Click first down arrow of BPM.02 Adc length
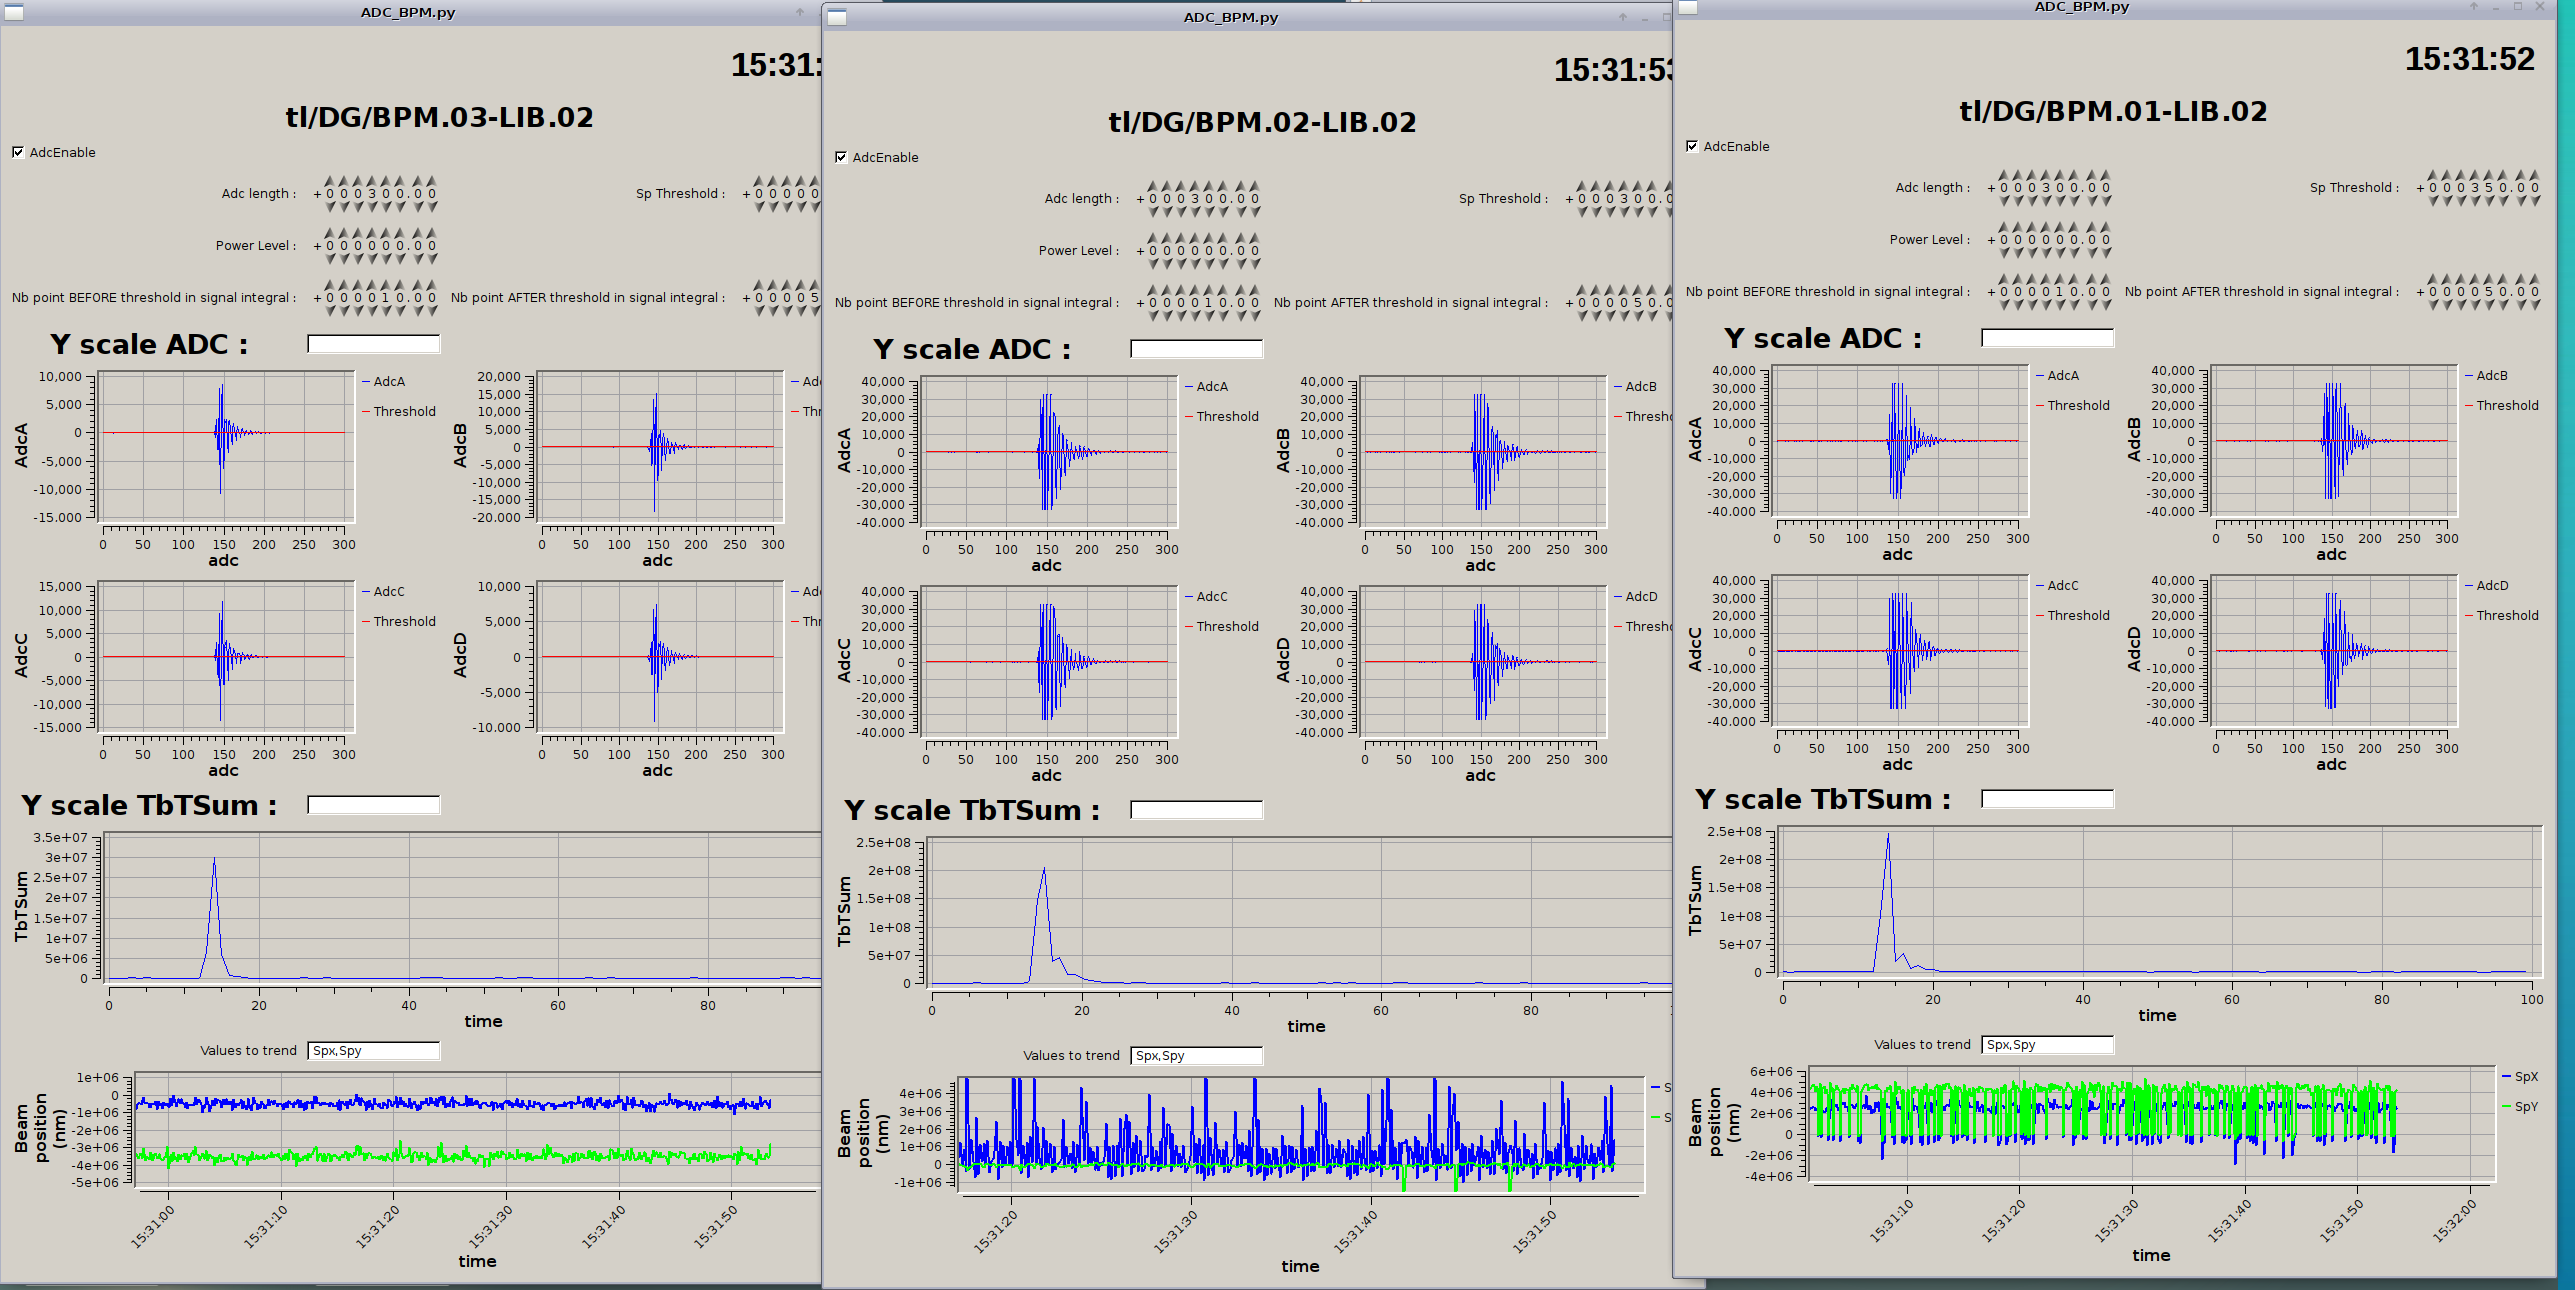This screenshot has height=1290, width=2575. (1152, 211)
